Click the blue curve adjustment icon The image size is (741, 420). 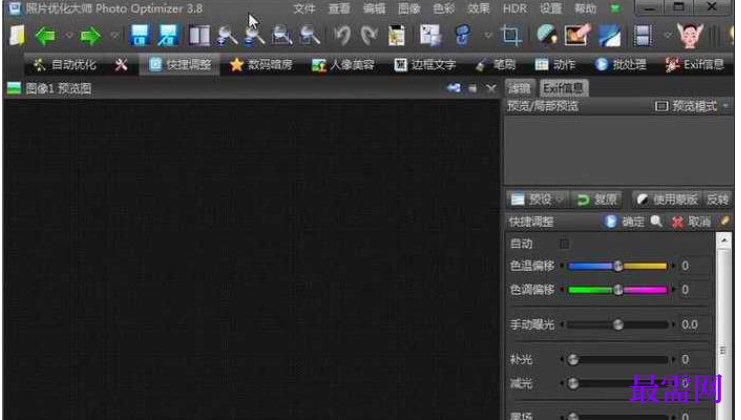[x=610, y=35]
